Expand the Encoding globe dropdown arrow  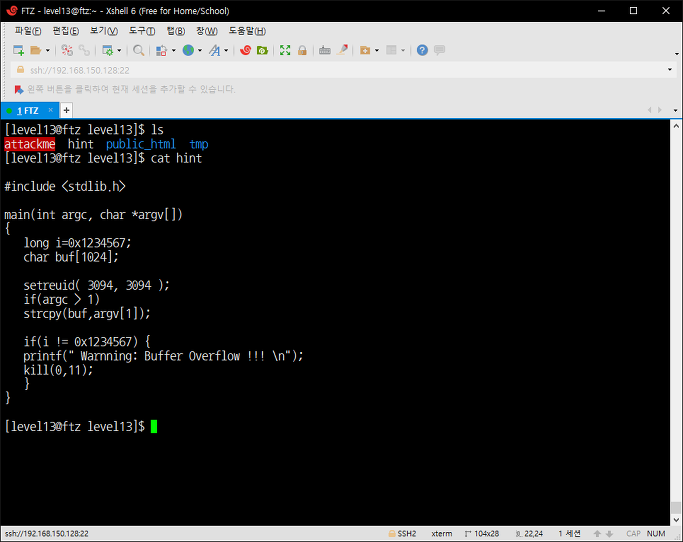pos(200,51)
